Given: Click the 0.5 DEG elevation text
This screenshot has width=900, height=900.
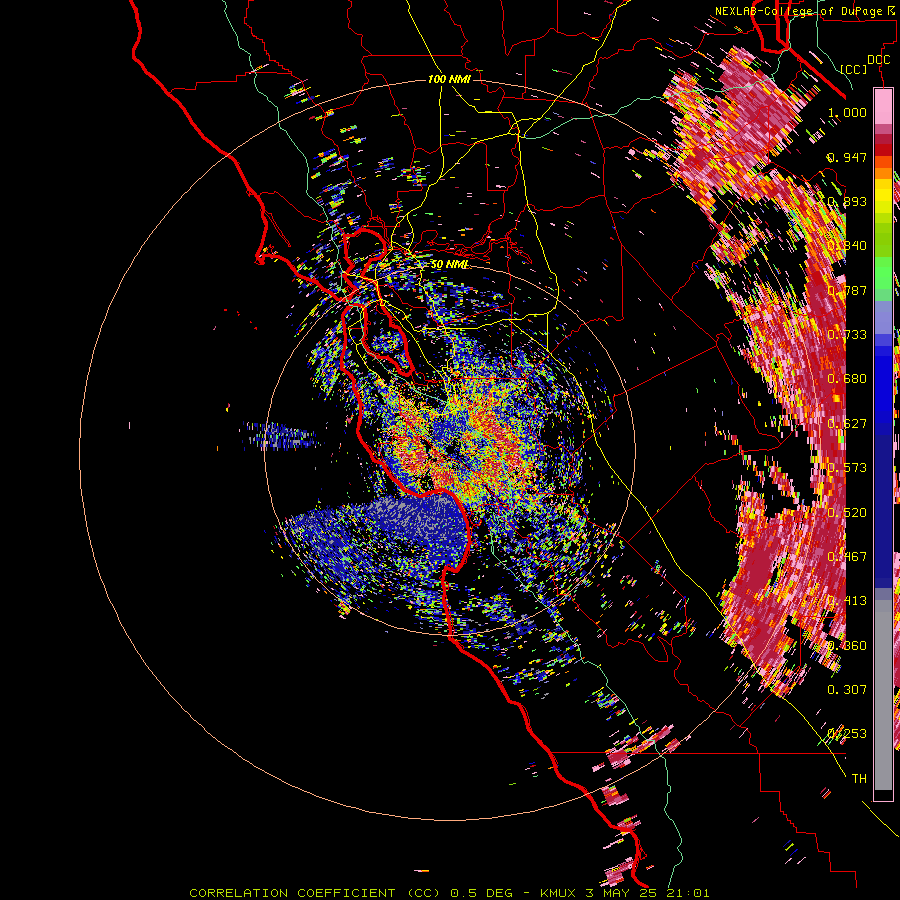Looking at the screenshot, I should click(481, 893).
